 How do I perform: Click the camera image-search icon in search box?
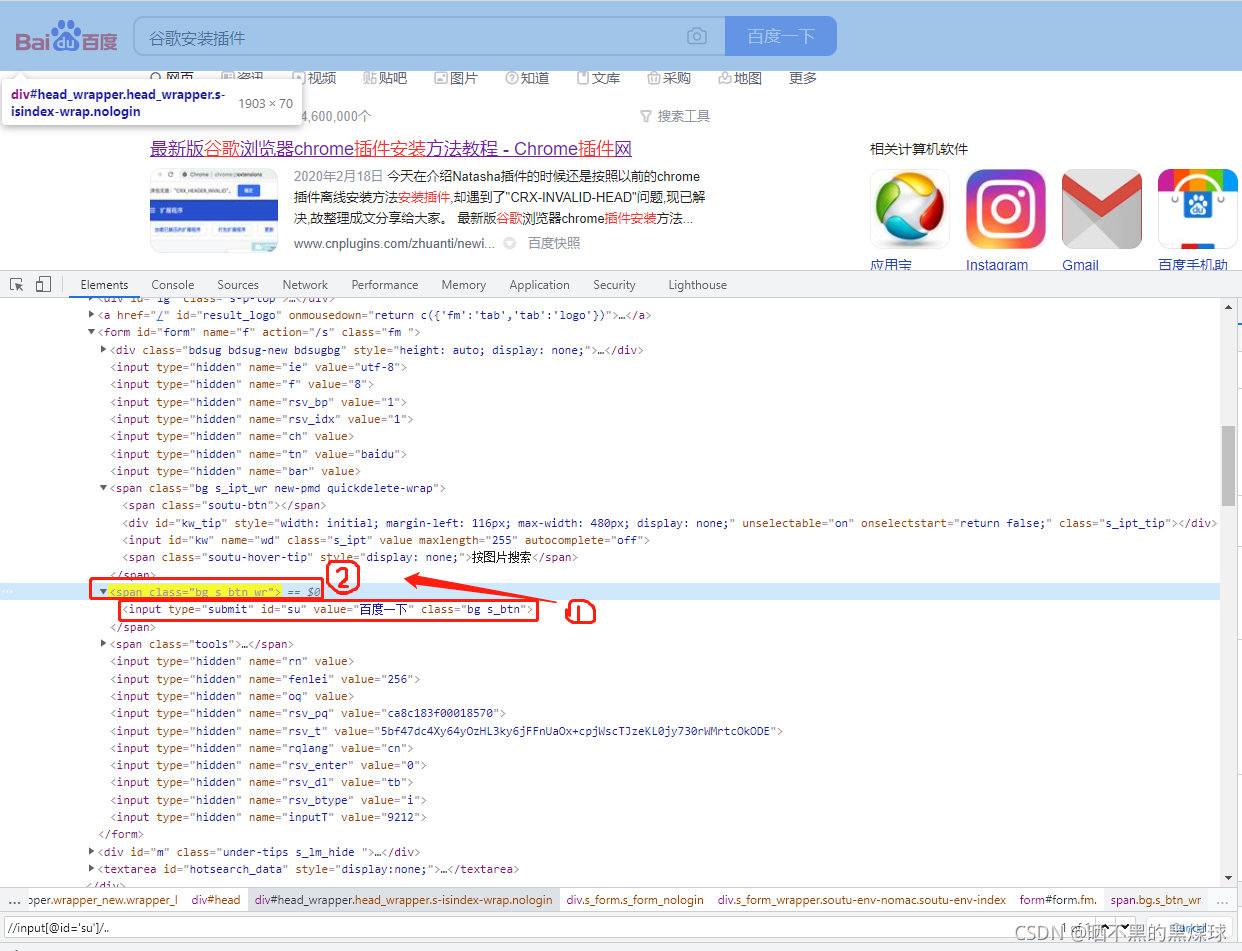point(697,37)
